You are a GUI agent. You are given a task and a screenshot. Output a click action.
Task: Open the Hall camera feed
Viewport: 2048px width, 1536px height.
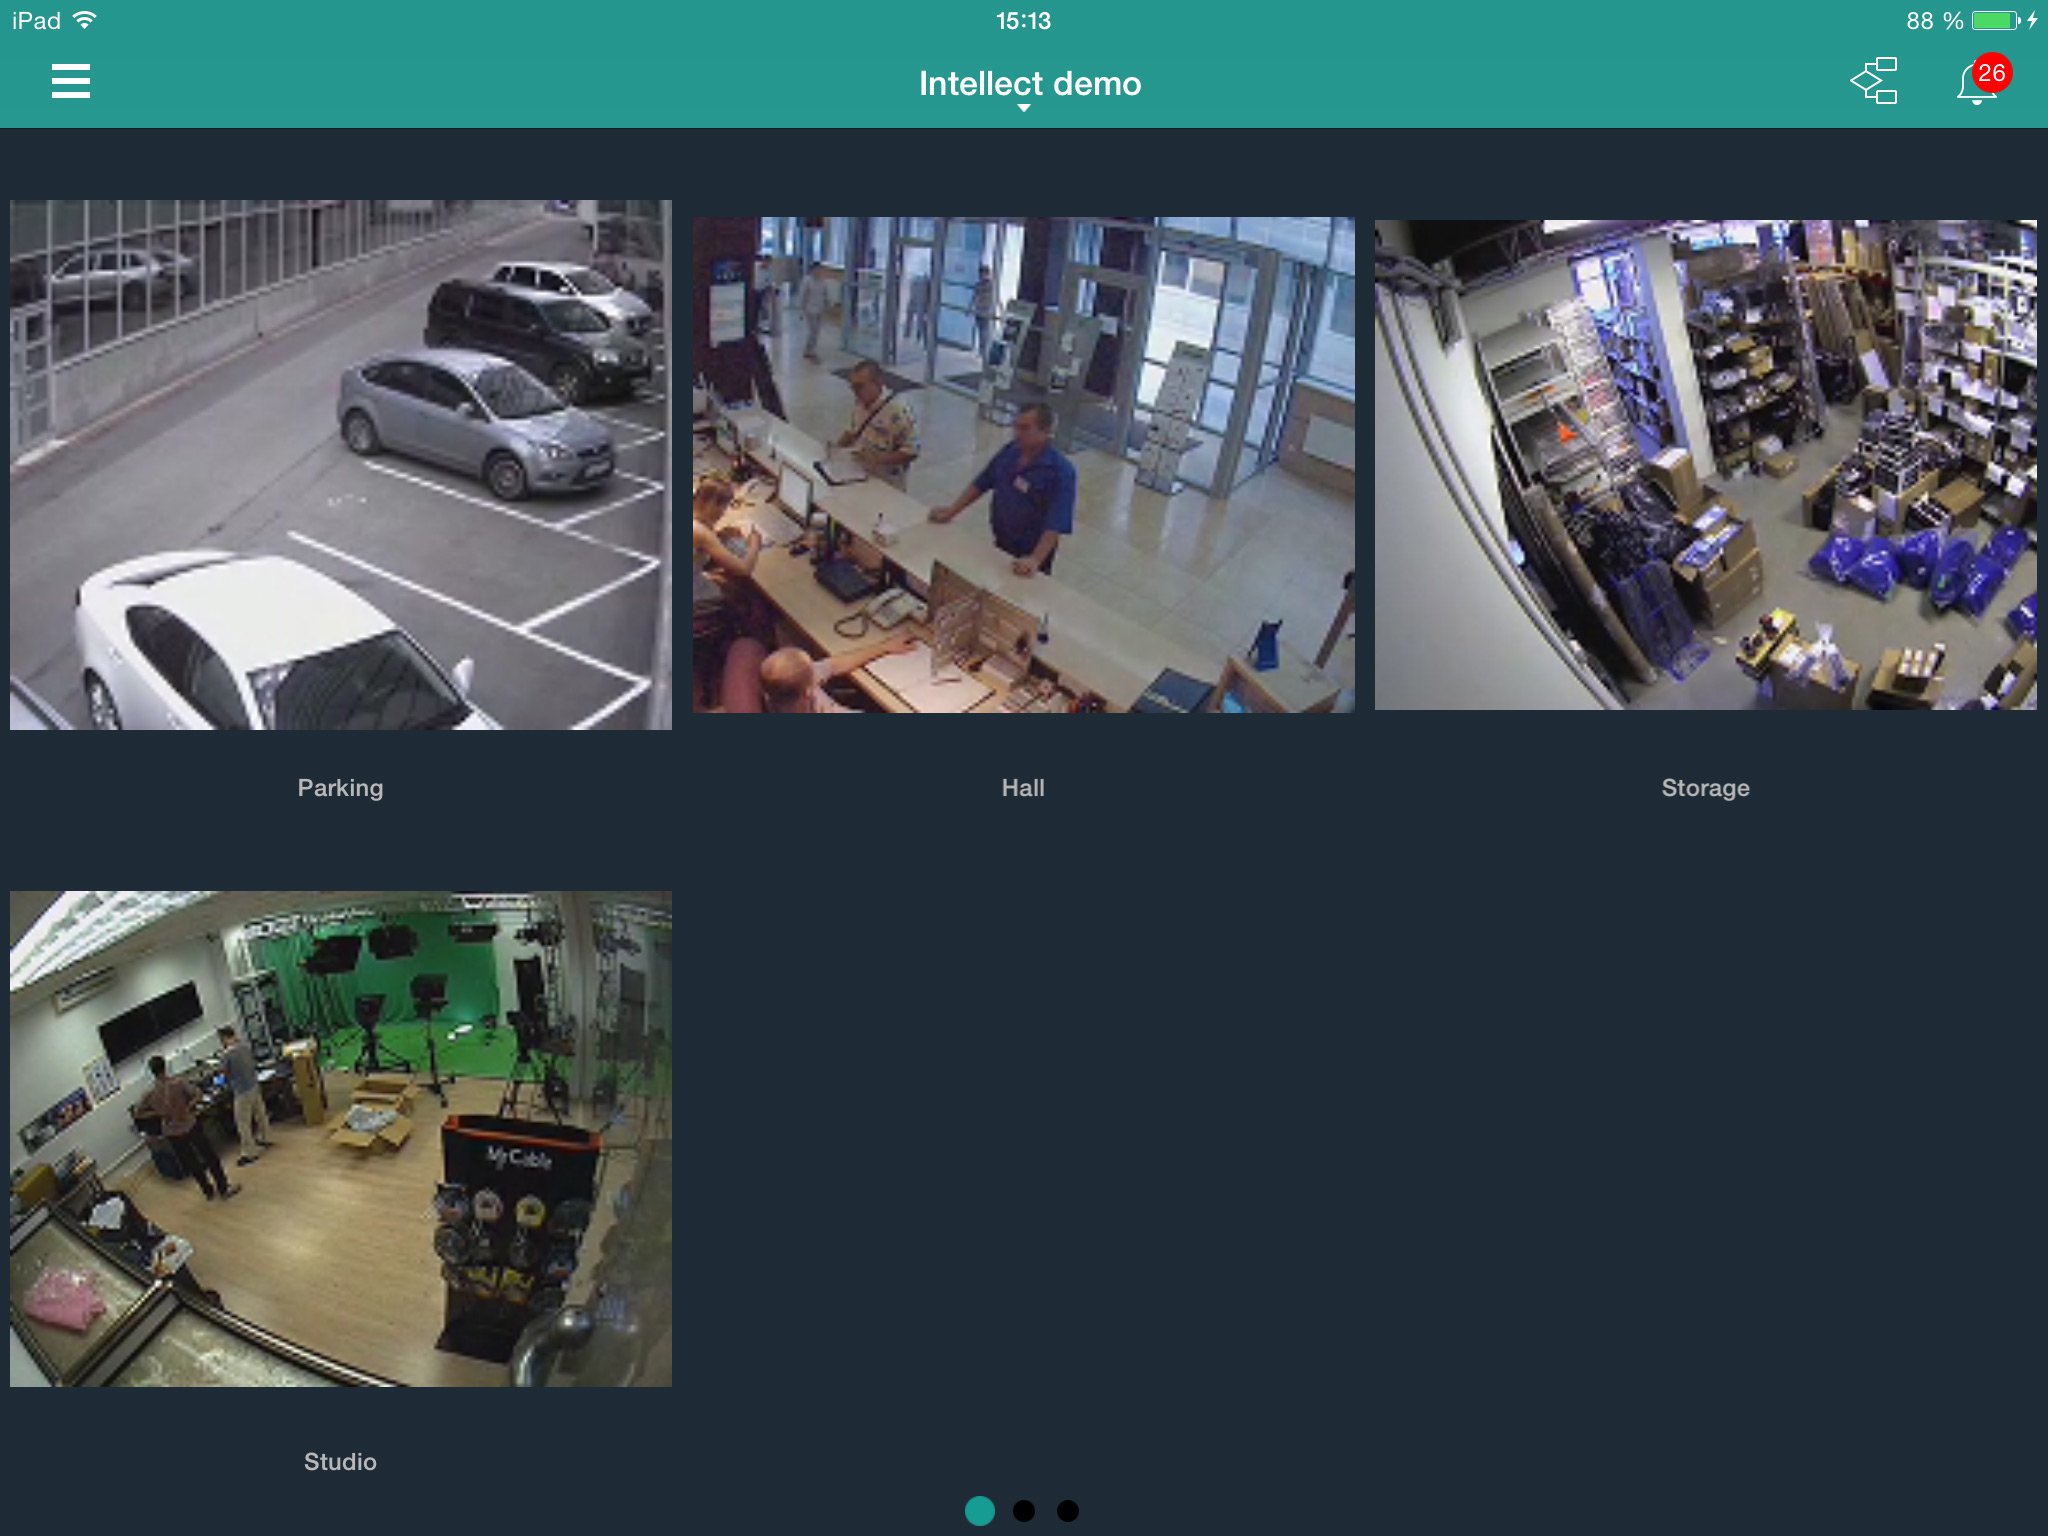pyautogui.click(x=1023, y=465)
